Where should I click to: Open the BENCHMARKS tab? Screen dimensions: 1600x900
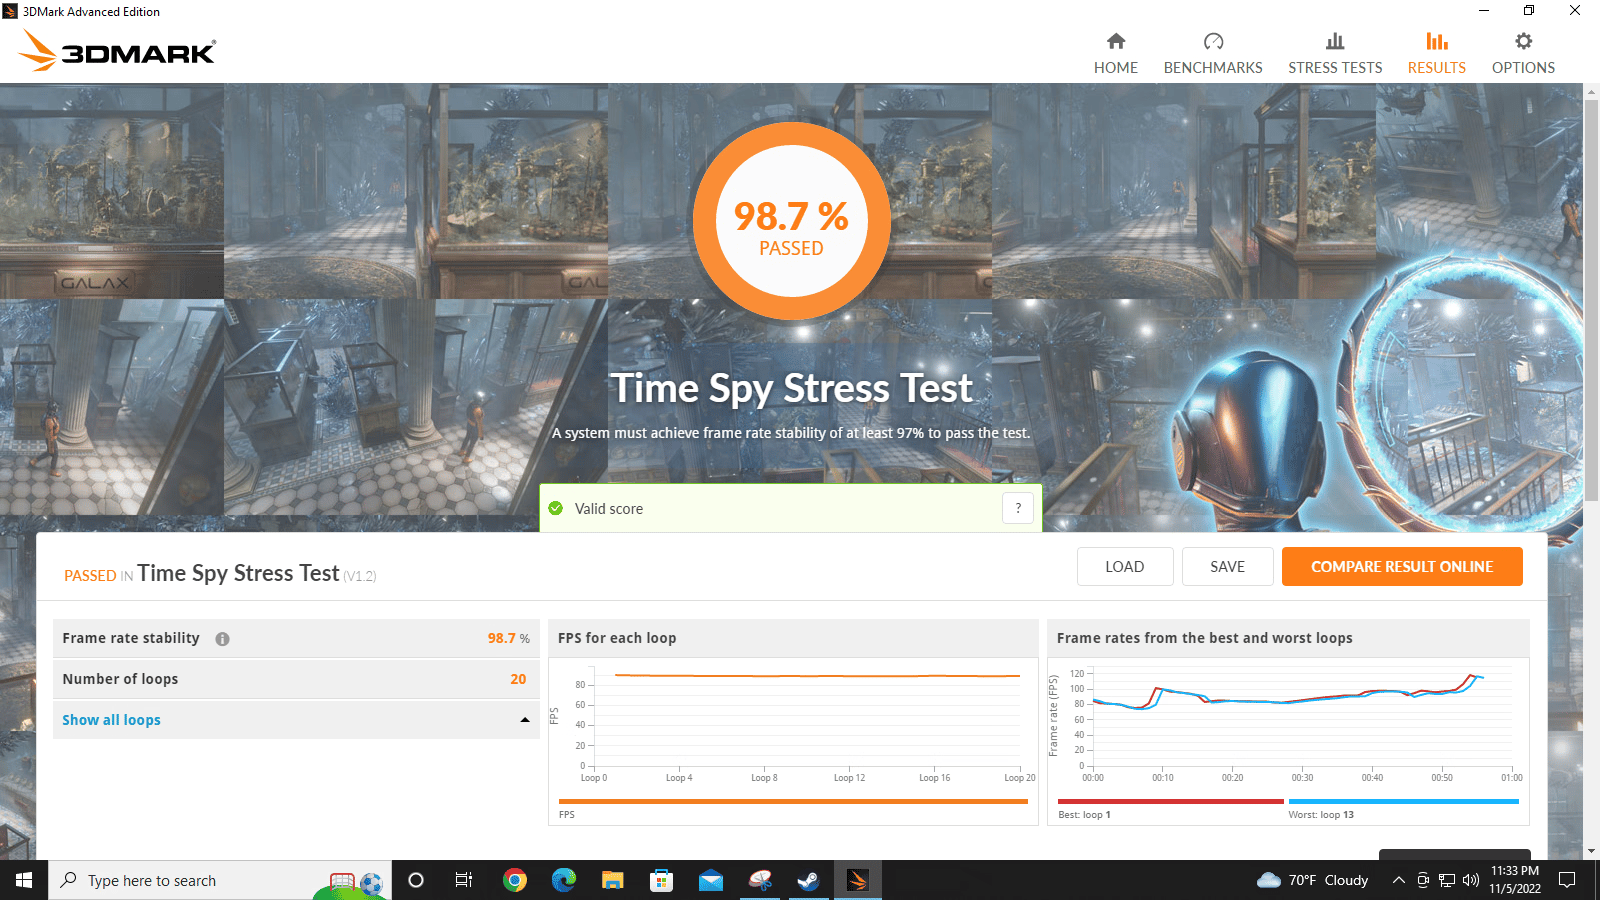click(1213, 54)
